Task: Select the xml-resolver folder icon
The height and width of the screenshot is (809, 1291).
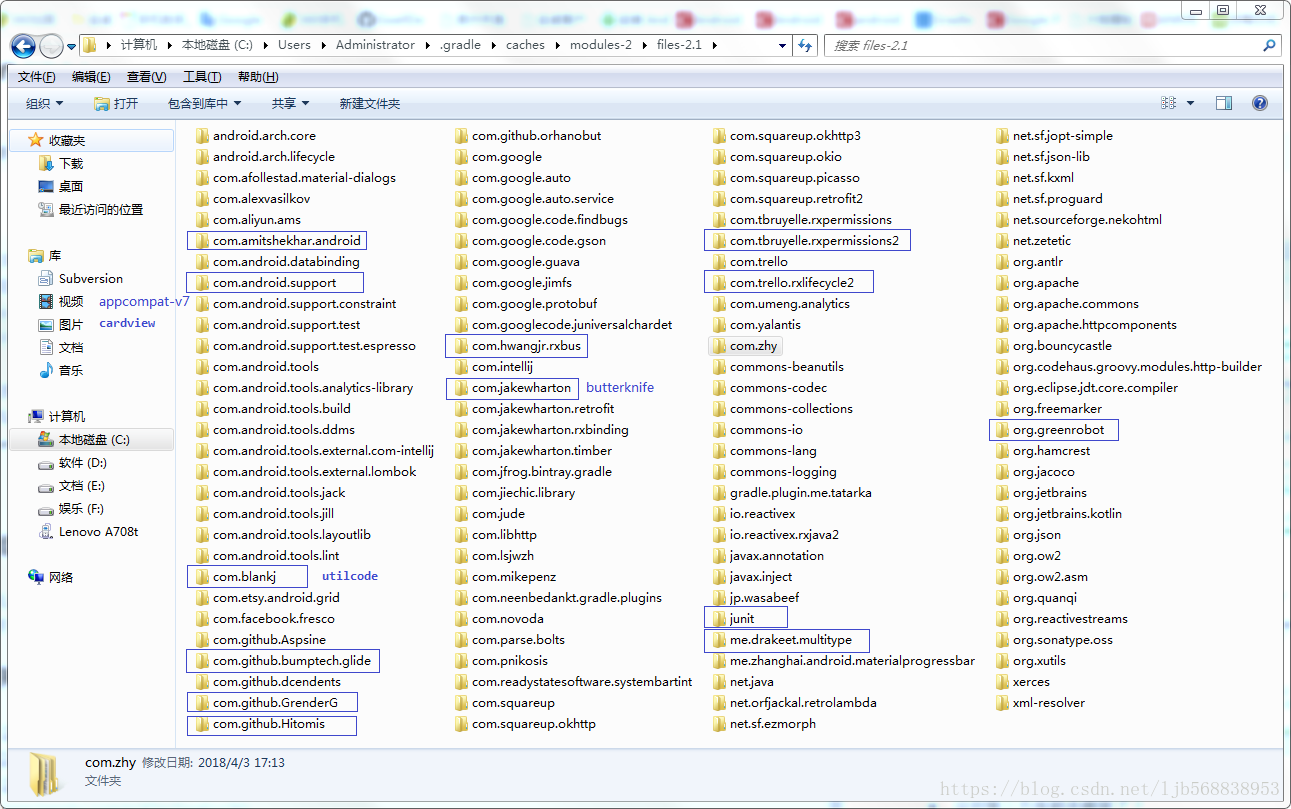Action: [x=1002, y=703]
